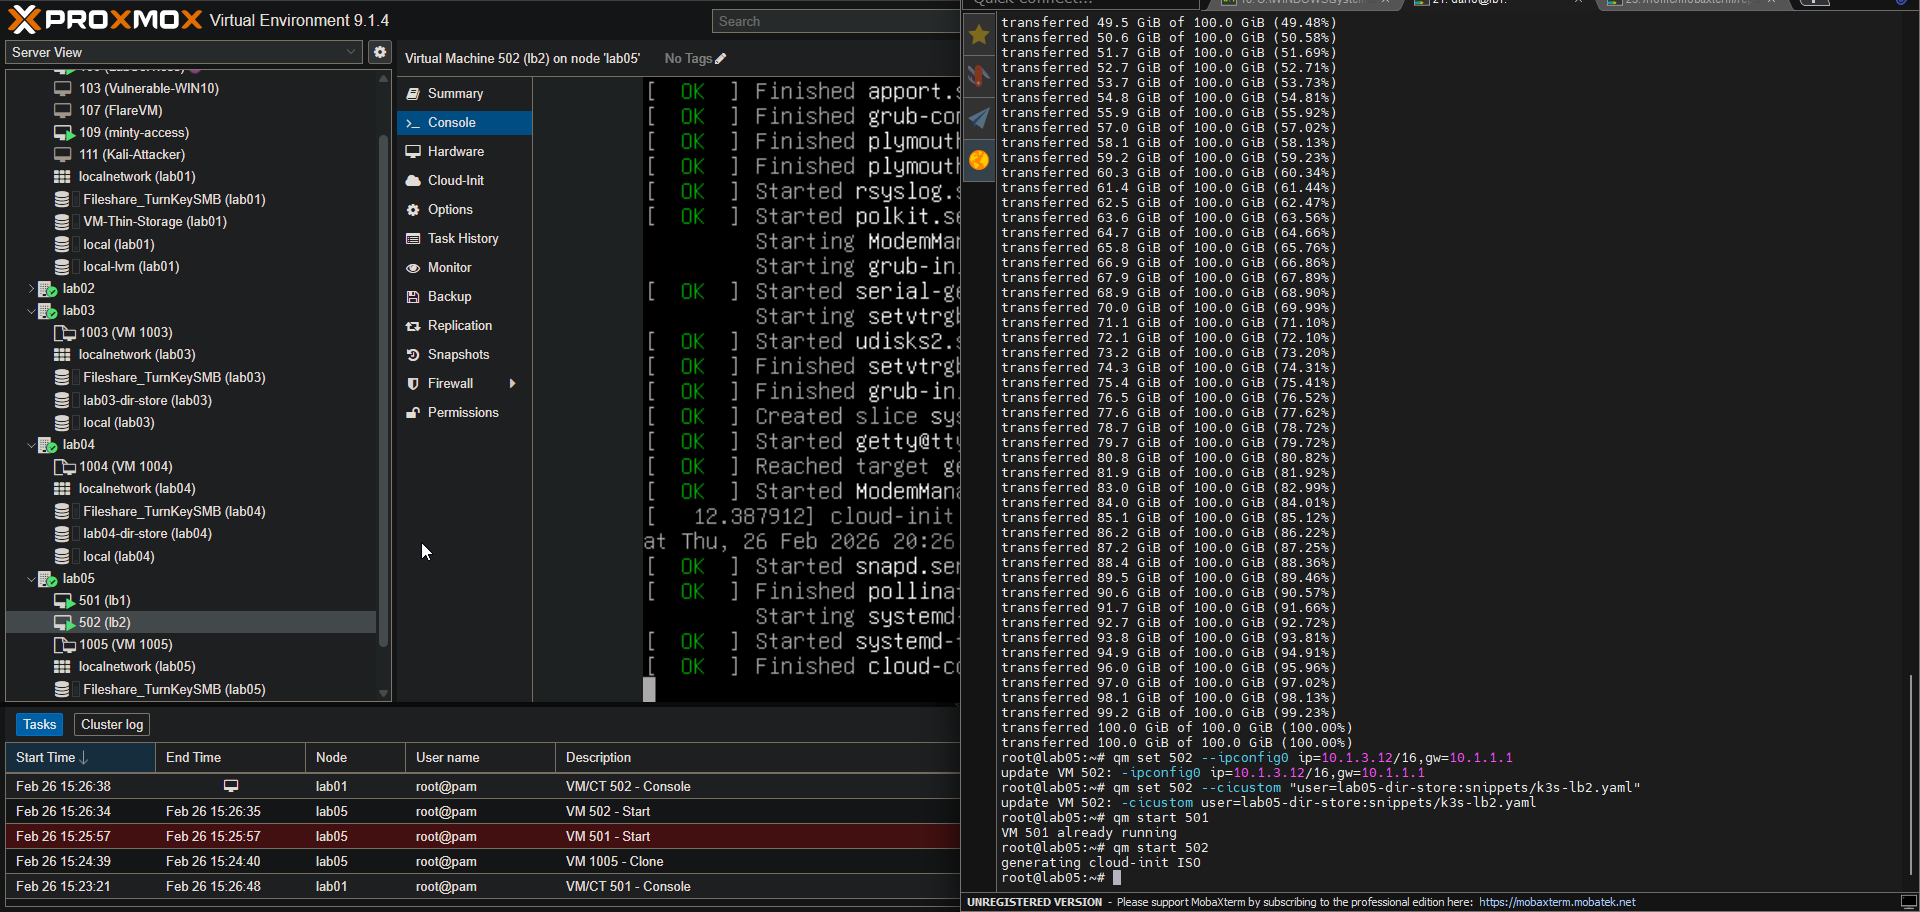
Task: Open the Backup section
Action: click(449, 297)
